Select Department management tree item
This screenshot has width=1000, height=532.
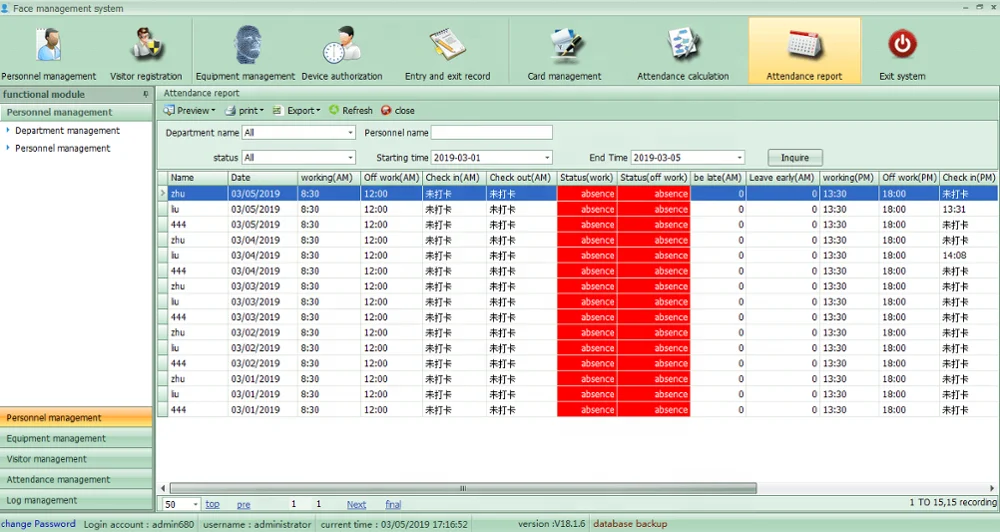pos(67,131)
